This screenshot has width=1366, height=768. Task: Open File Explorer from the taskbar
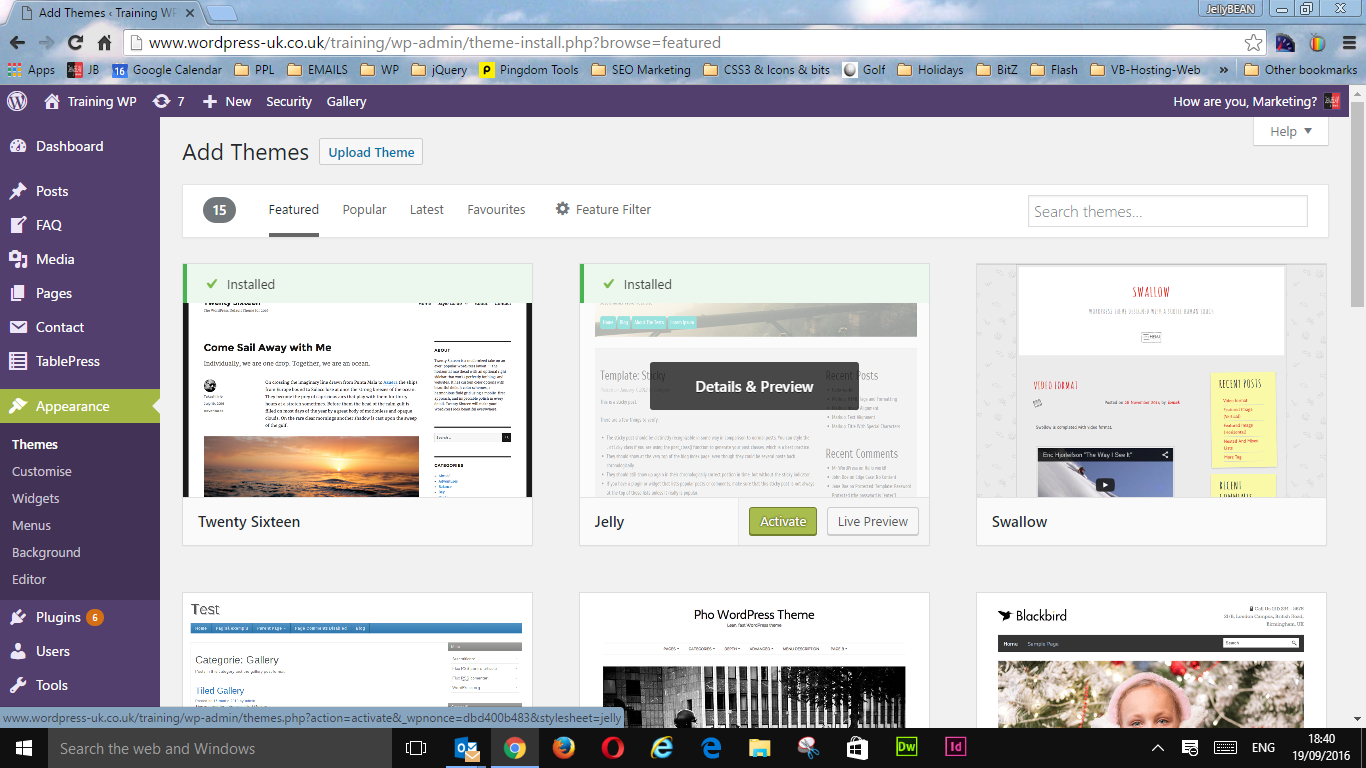coord(760,748)
